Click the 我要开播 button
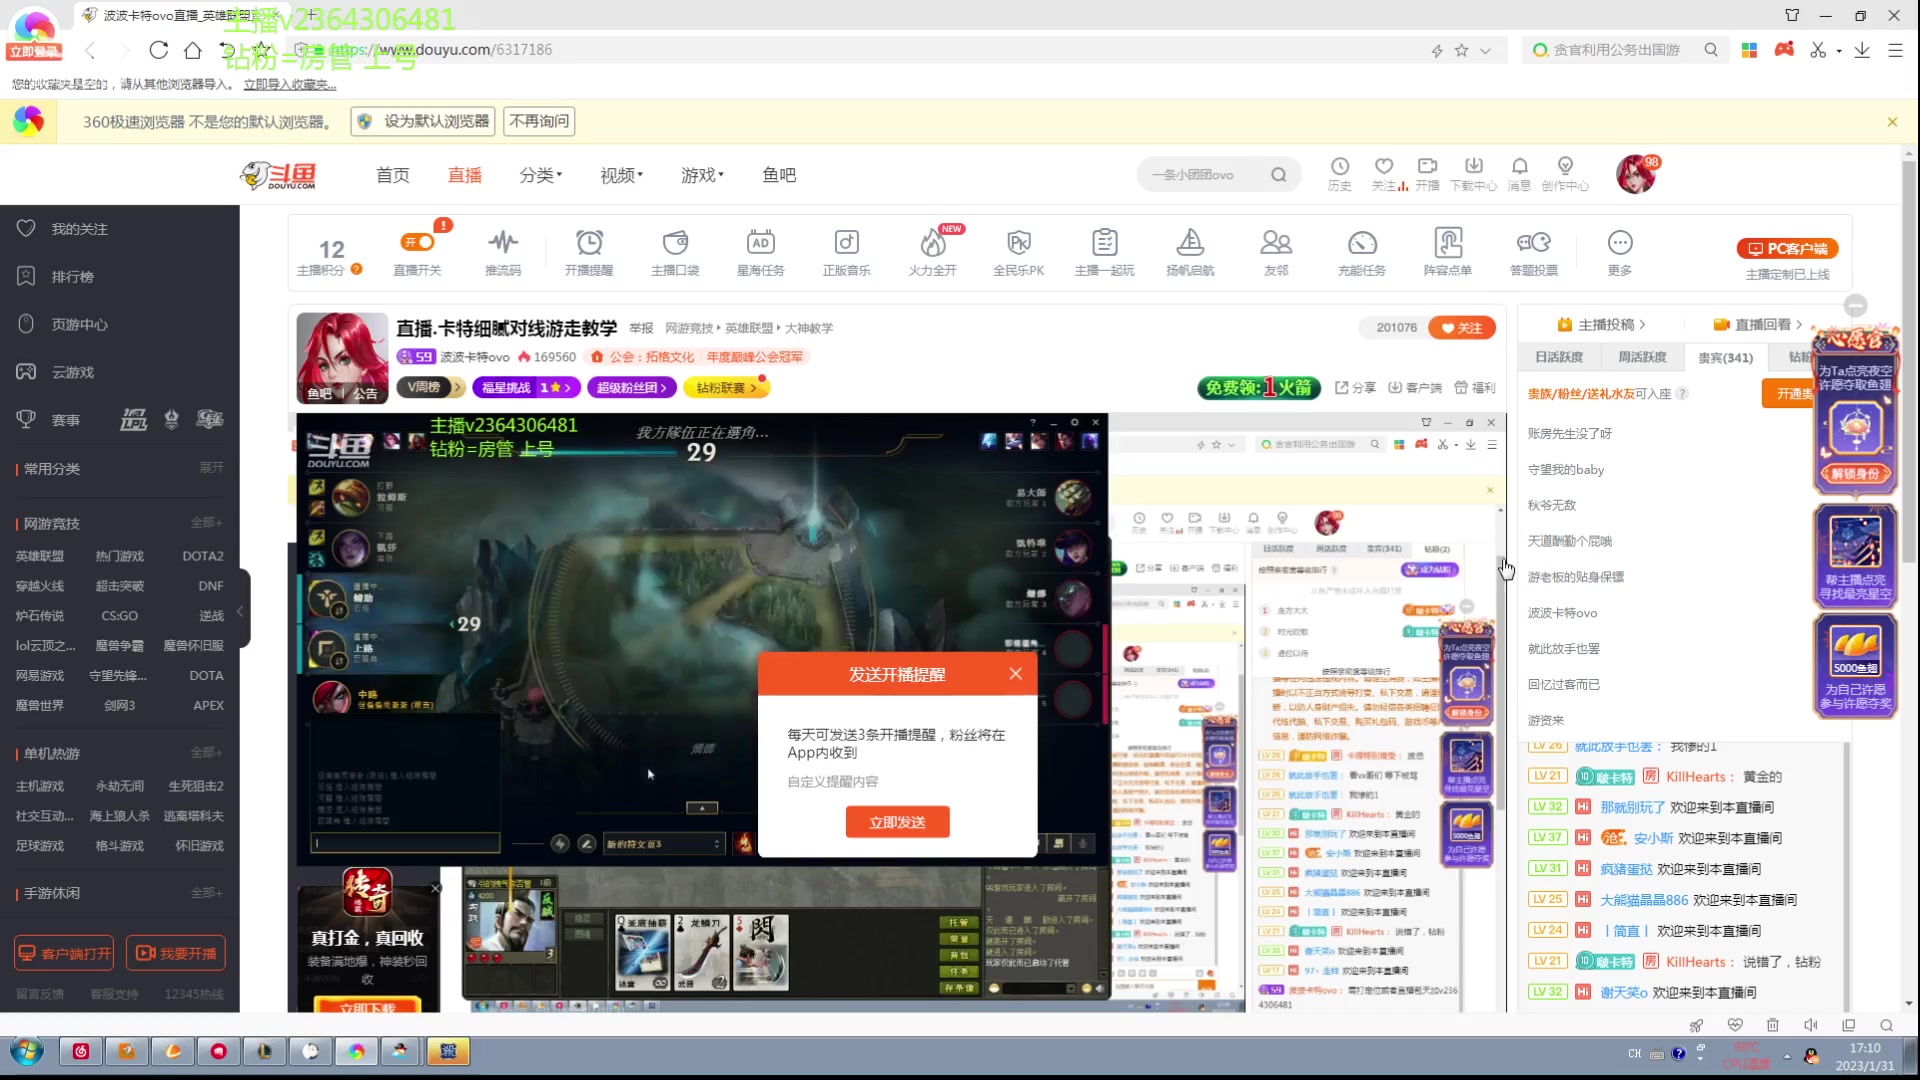Viewport: 1920px width, 1080px height. [x=176, y=953]
